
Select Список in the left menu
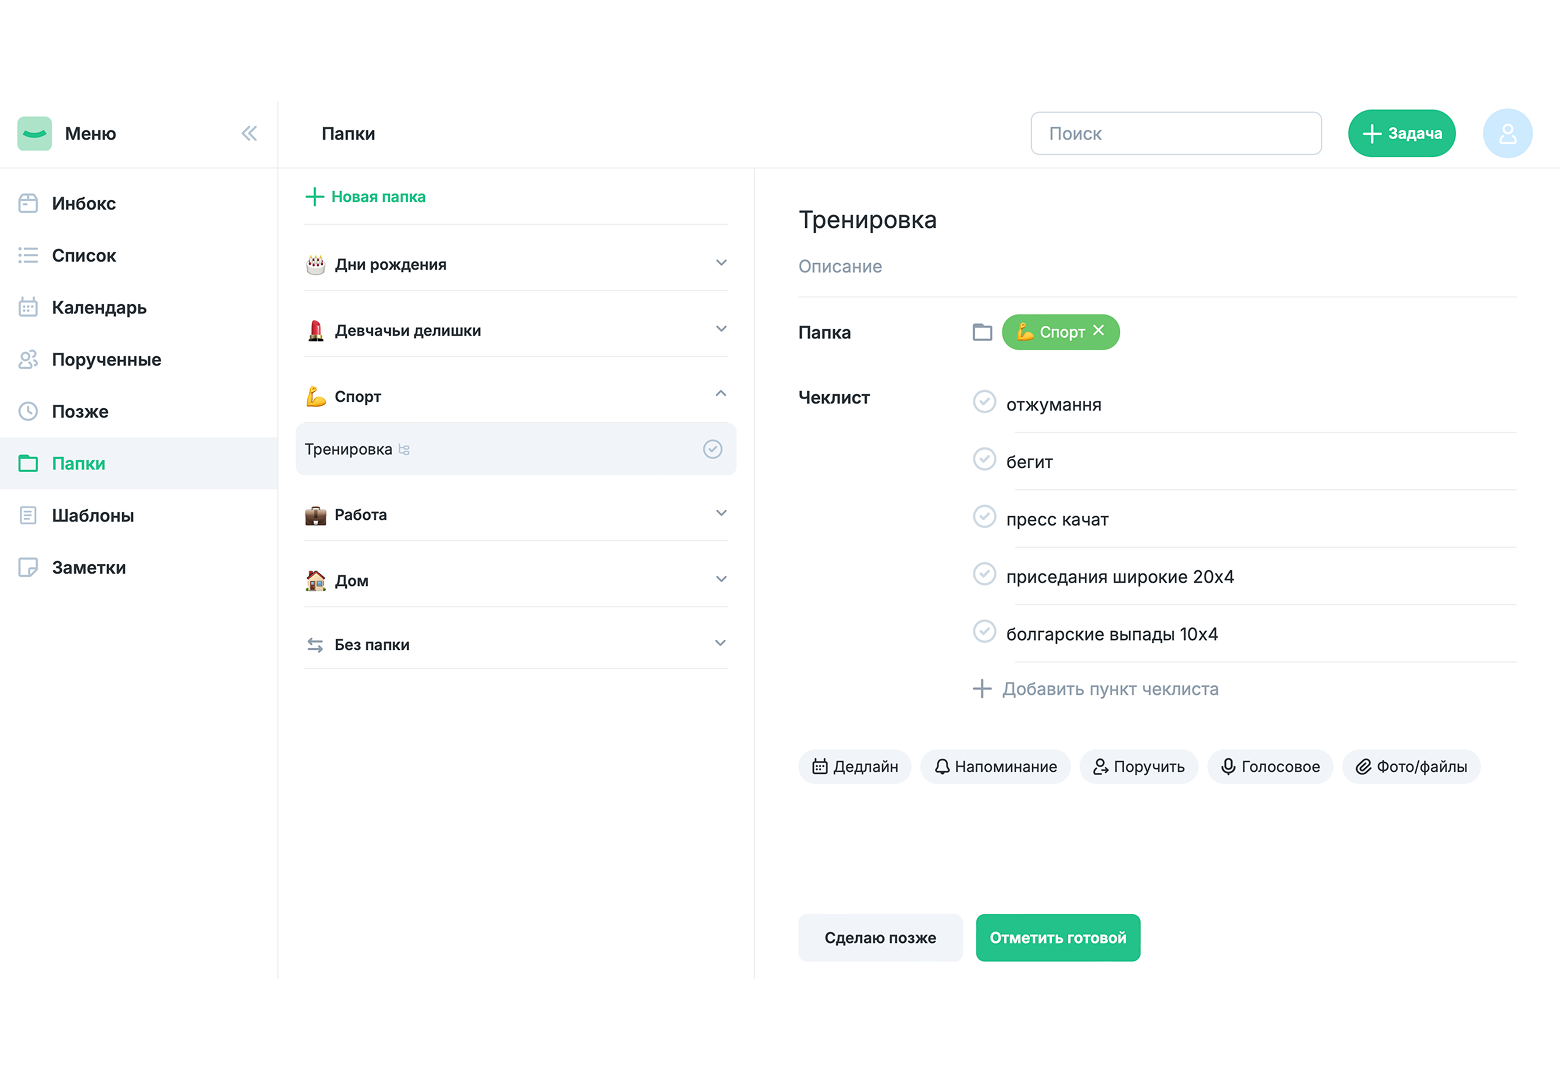click(84, 255)
